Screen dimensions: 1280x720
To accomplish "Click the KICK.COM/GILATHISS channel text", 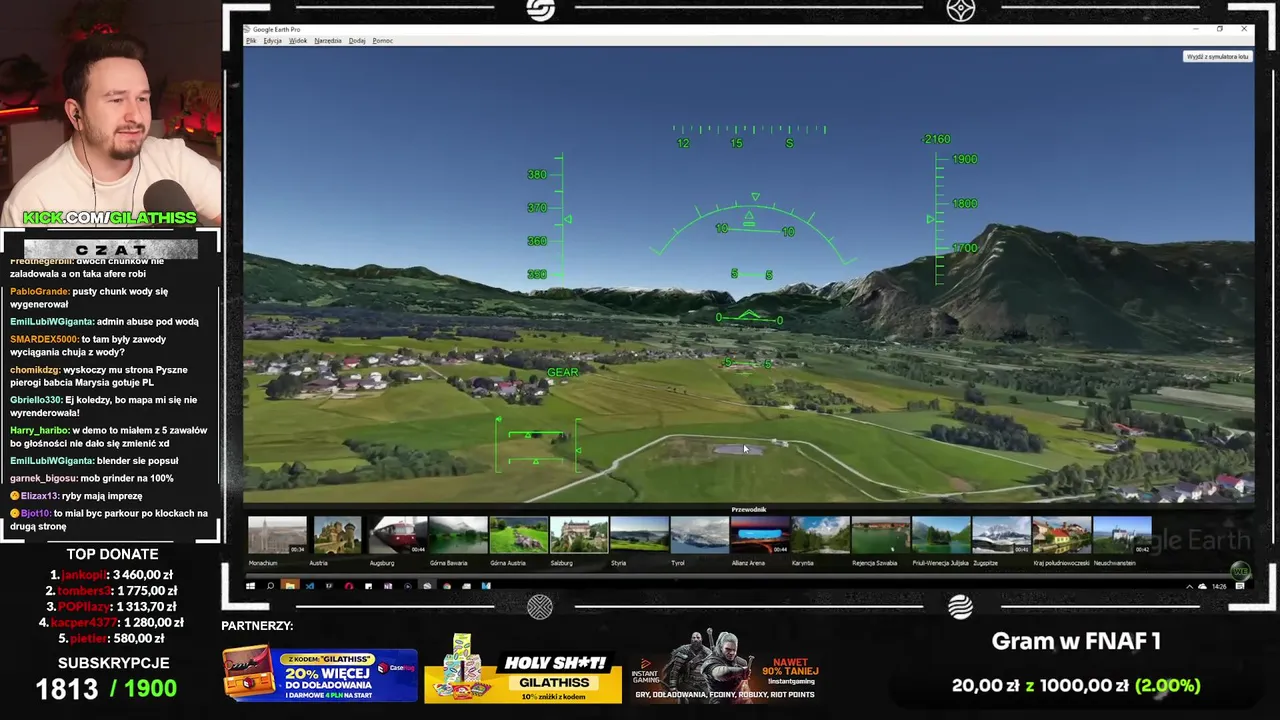I will [110, 218].
